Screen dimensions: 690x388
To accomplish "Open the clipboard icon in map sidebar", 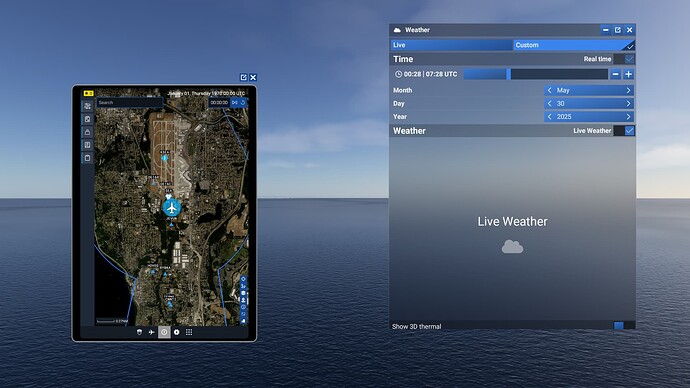I will click(x=87, y=157).
